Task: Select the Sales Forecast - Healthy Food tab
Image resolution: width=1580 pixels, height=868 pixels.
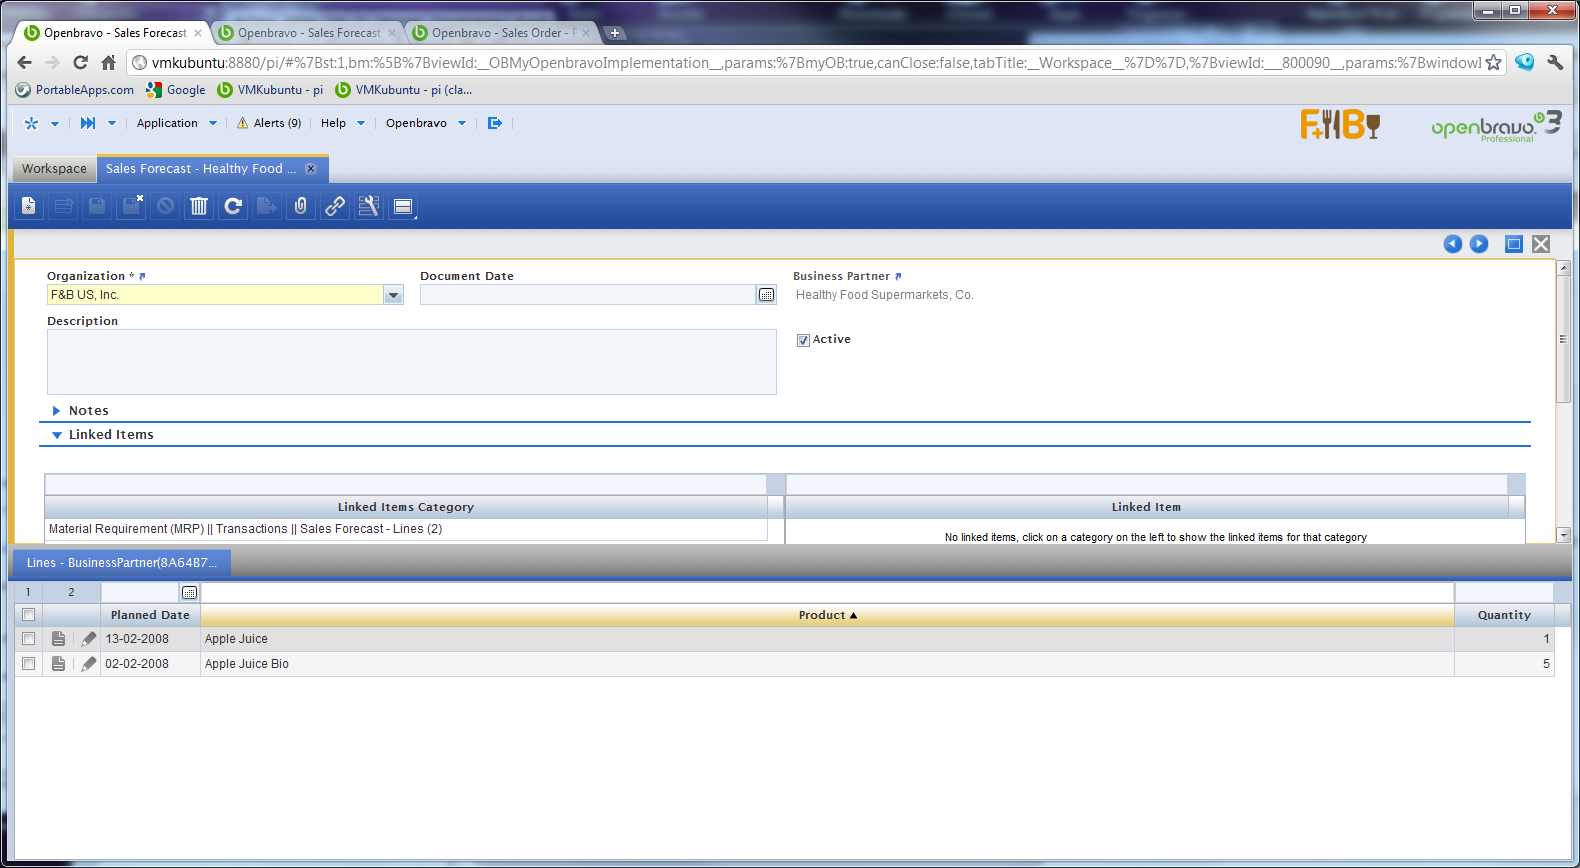Action: point(200,169)
